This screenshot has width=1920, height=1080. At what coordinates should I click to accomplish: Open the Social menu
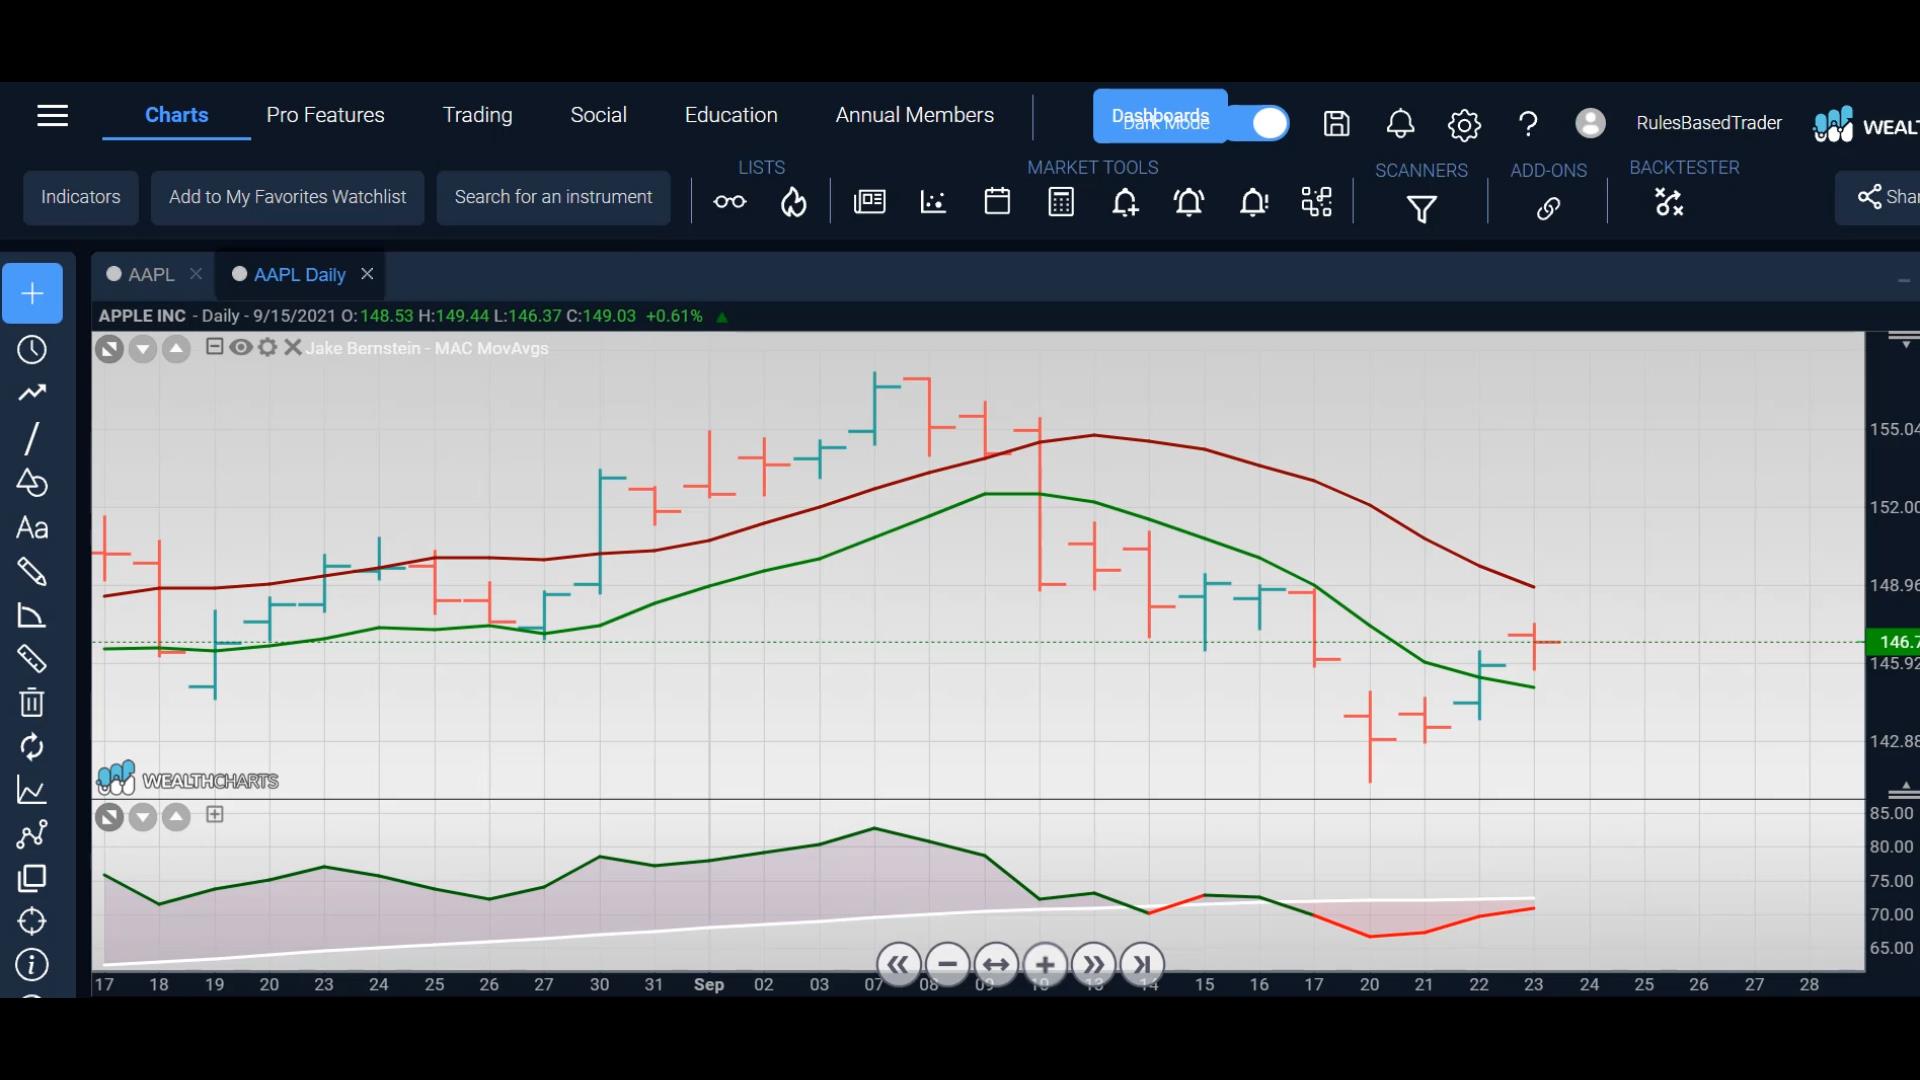tap(598, 115)
